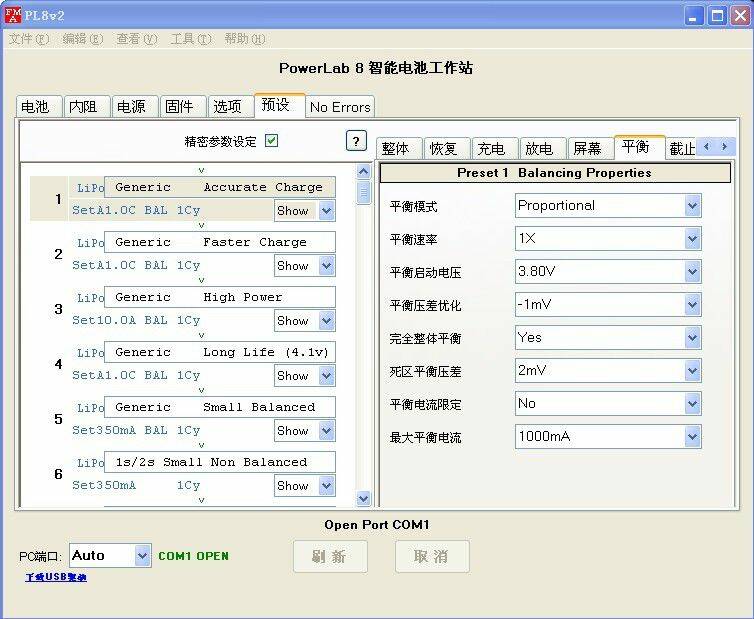The height and width of the screenshot is (619, 754).
Task: Select preset row number 4
Action: [x=58, y=364]
